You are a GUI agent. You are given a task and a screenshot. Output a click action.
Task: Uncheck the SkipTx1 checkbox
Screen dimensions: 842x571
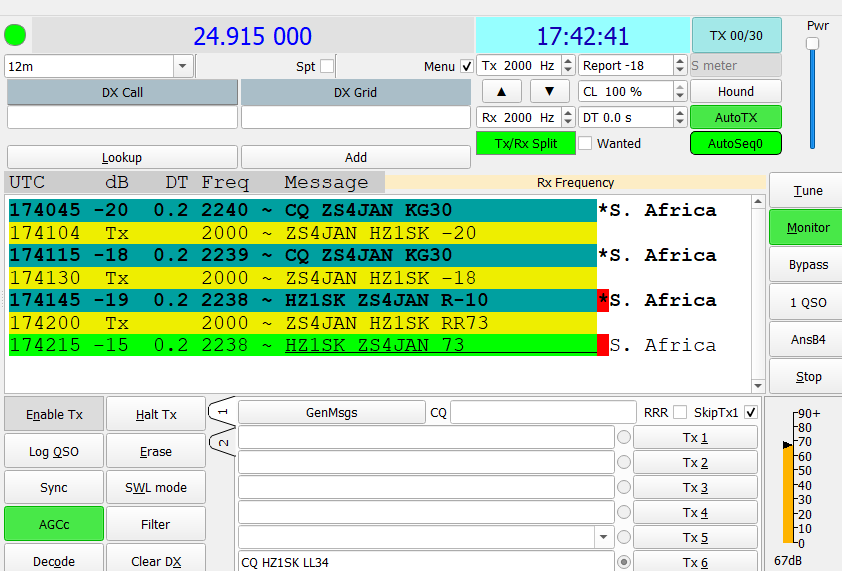(x=751, y=413)
